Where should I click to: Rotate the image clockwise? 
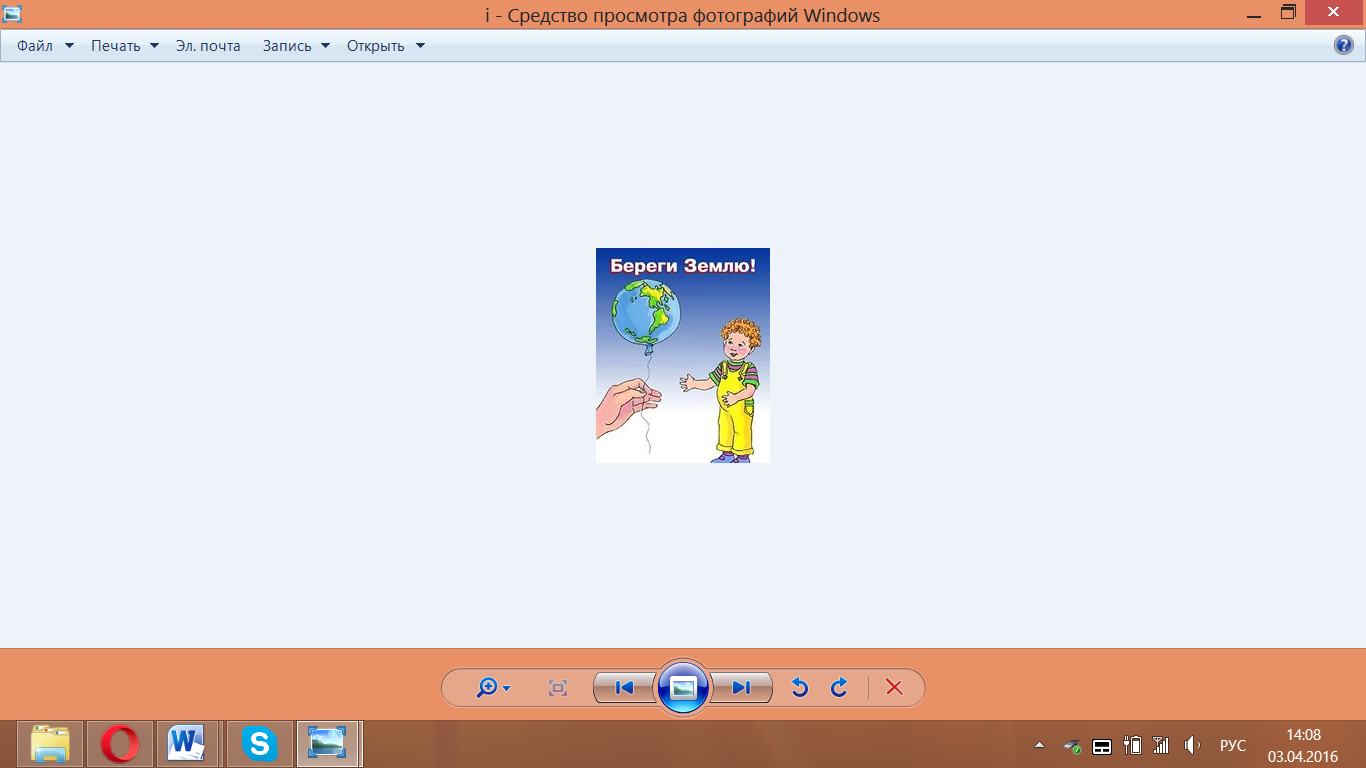pos(839,688)
